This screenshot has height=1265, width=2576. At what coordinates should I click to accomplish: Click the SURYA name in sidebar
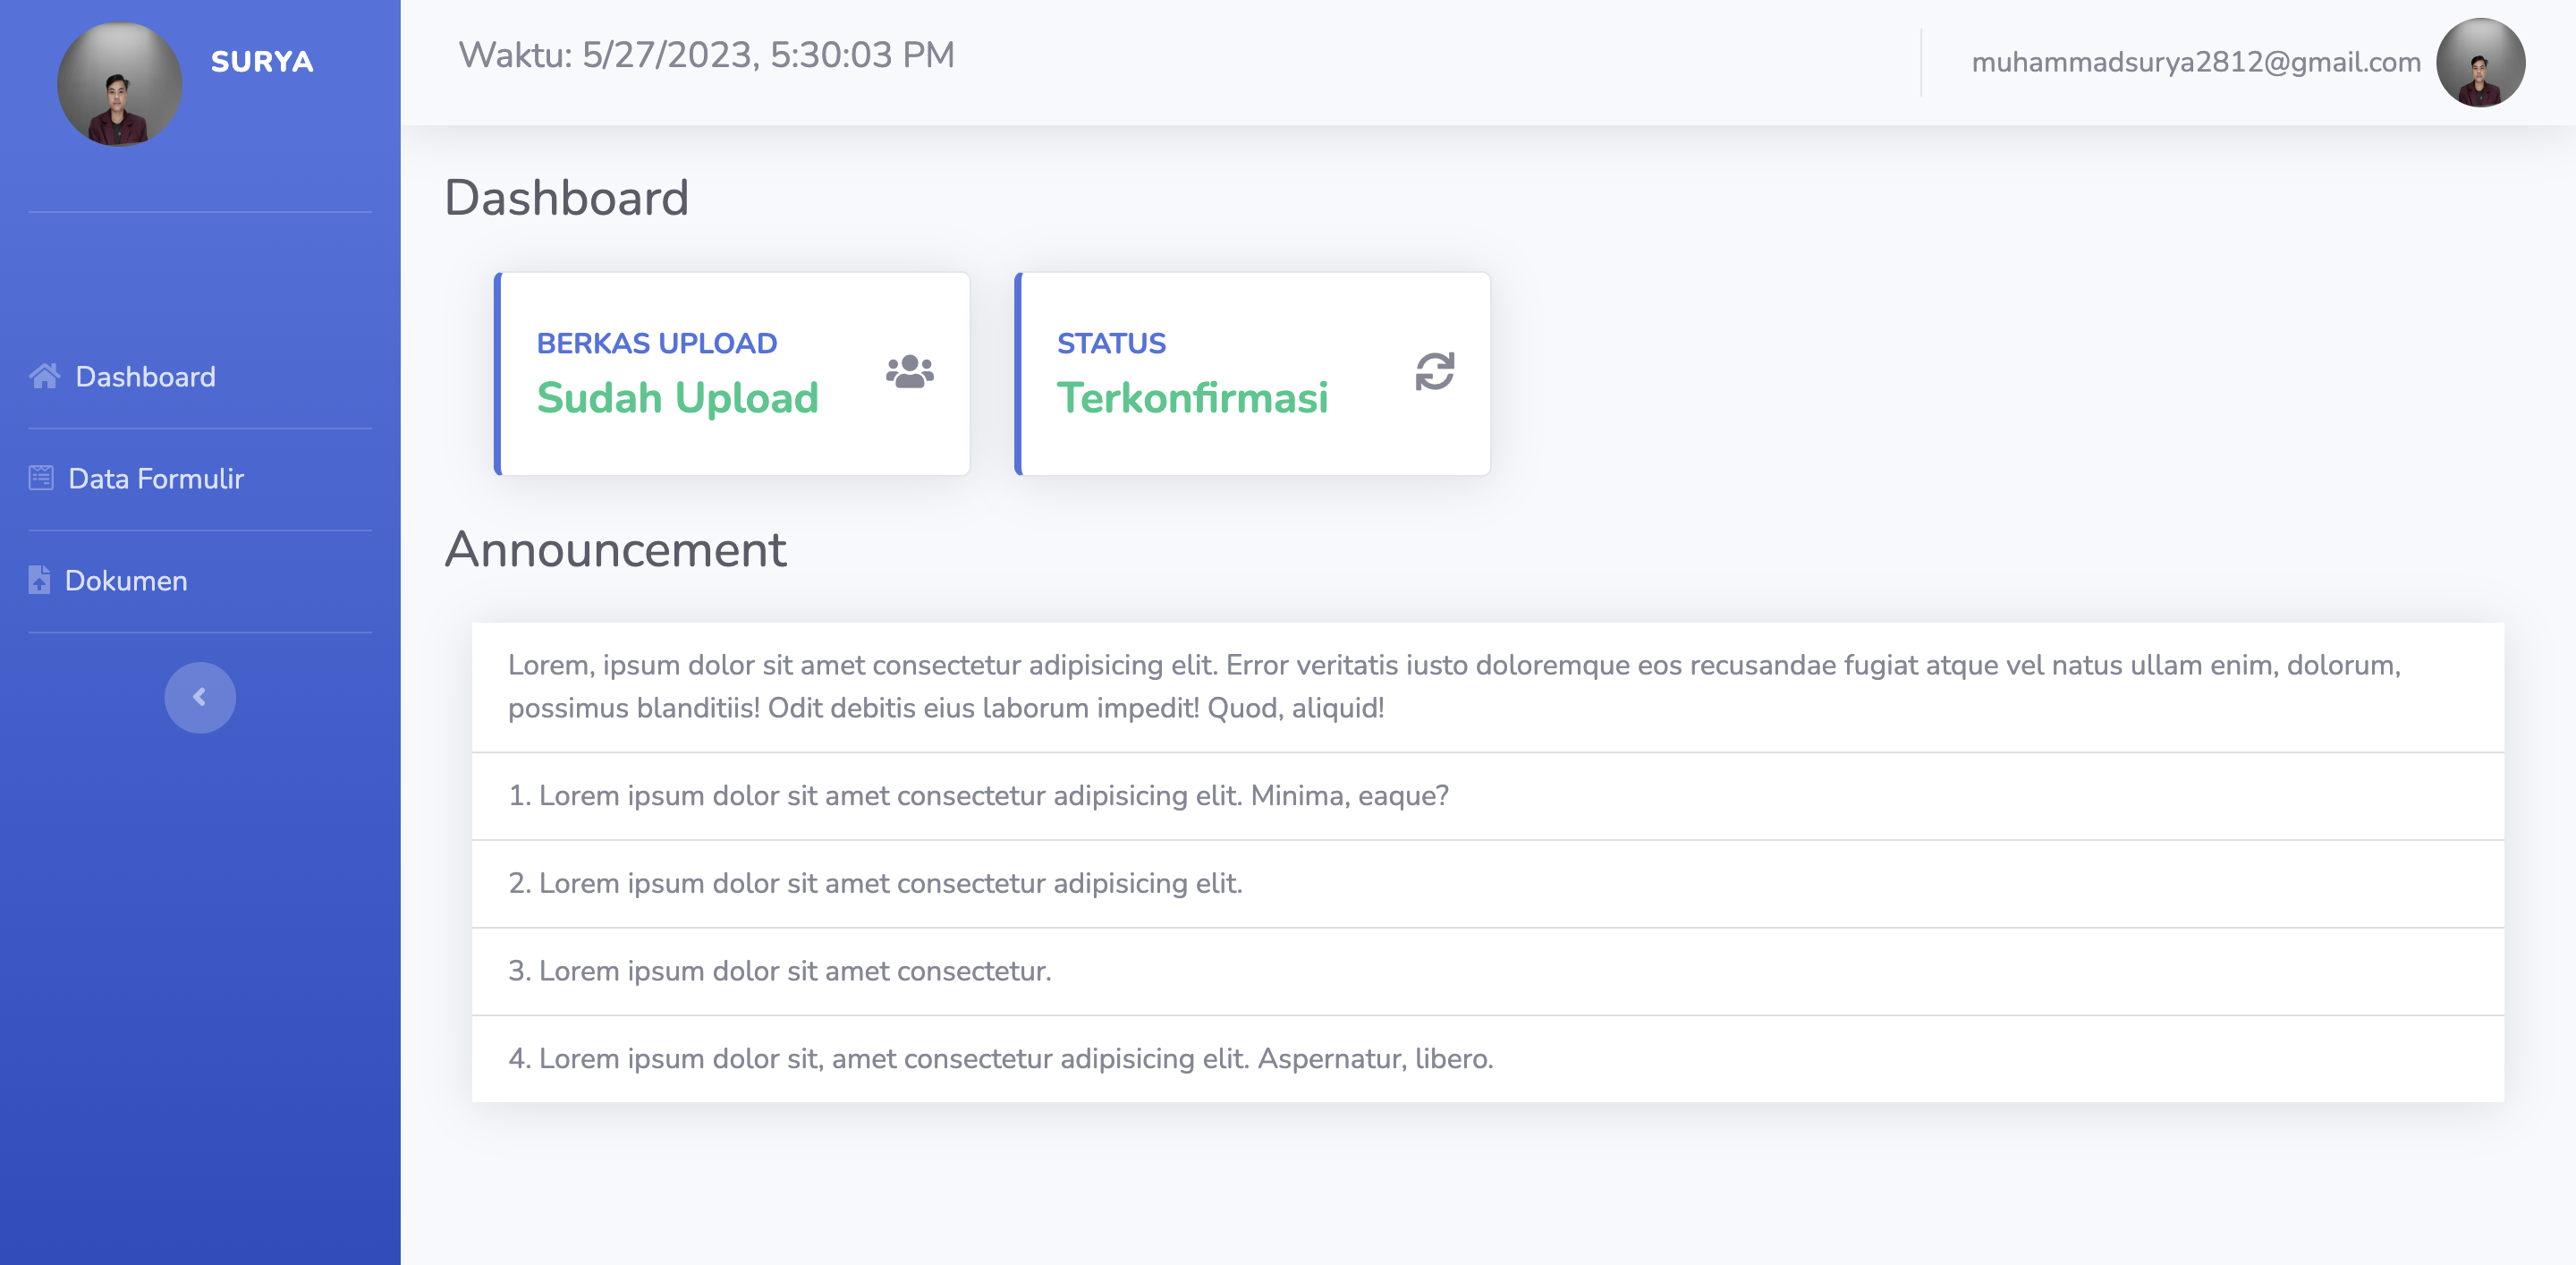[x=262, y=62]
